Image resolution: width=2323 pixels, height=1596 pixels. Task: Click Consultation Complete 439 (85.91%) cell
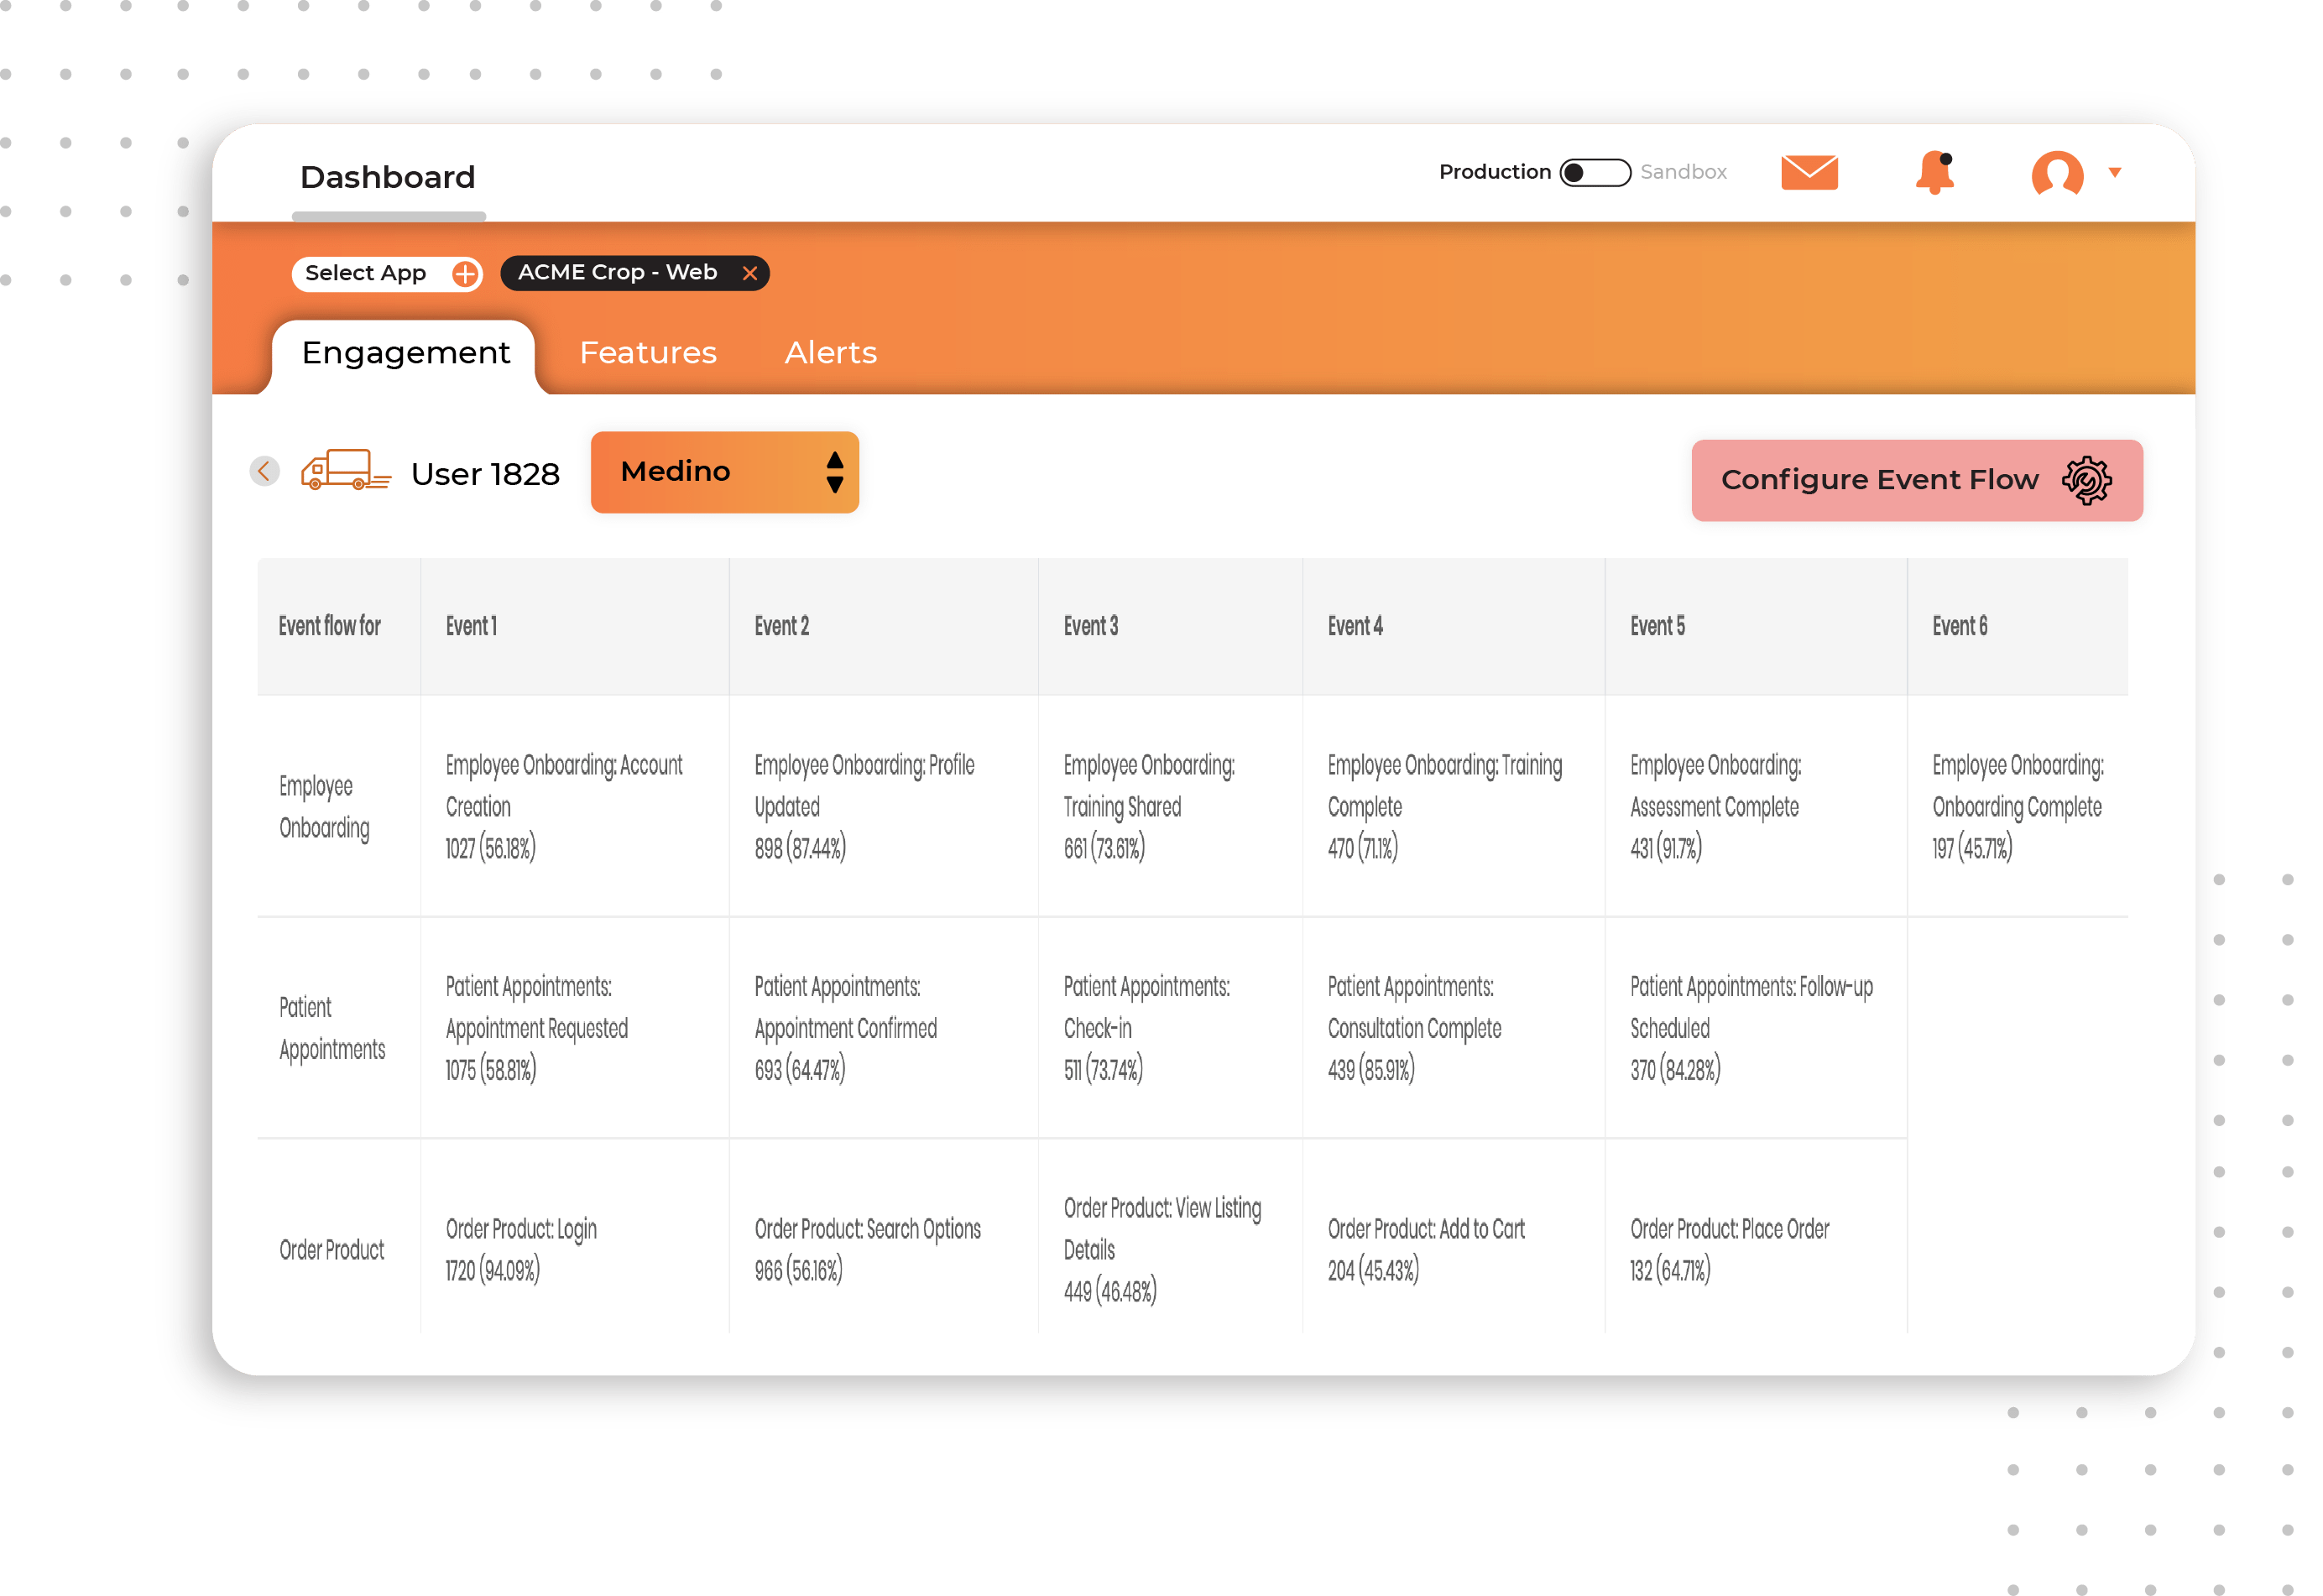[x=1453, y=1028]
